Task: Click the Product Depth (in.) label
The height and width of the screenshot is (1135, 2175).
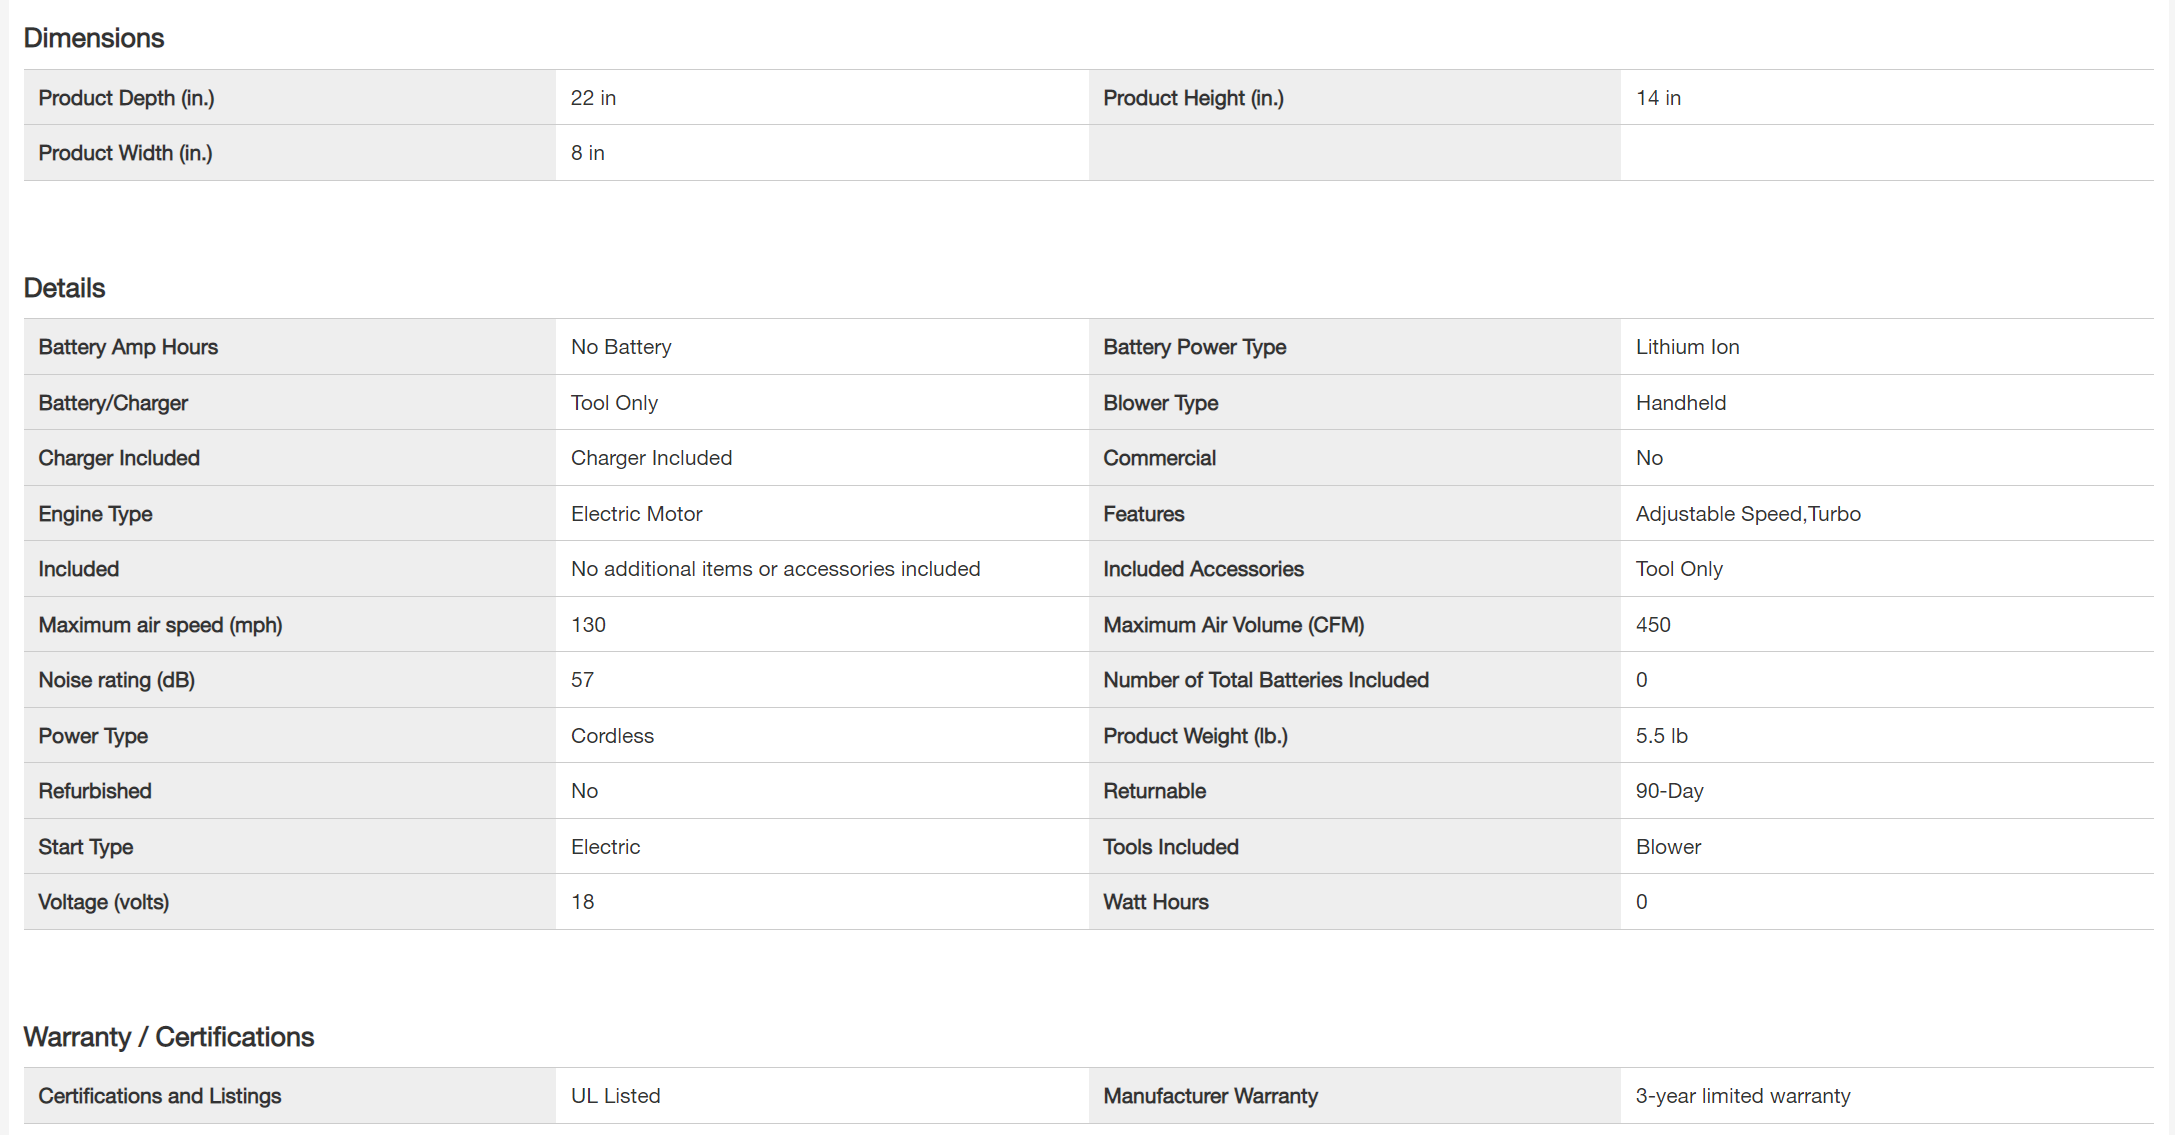Action: pyautogui.click(x=126, y=98)
